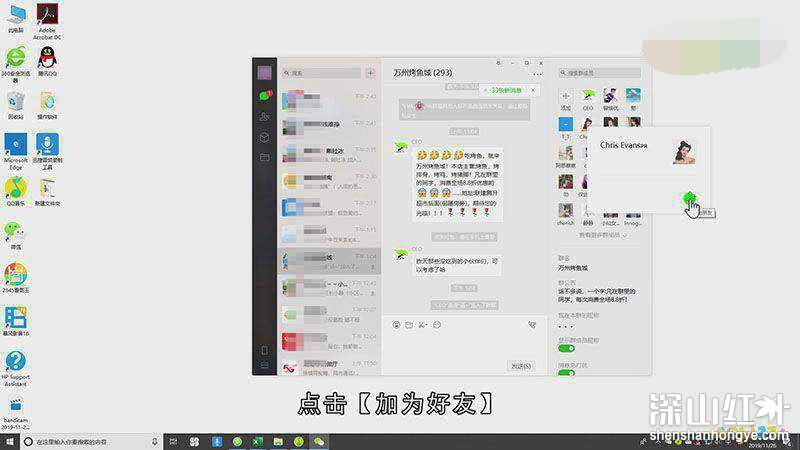Click the send file folder icon
800x450 pixels.
click(x=409, y=325)
